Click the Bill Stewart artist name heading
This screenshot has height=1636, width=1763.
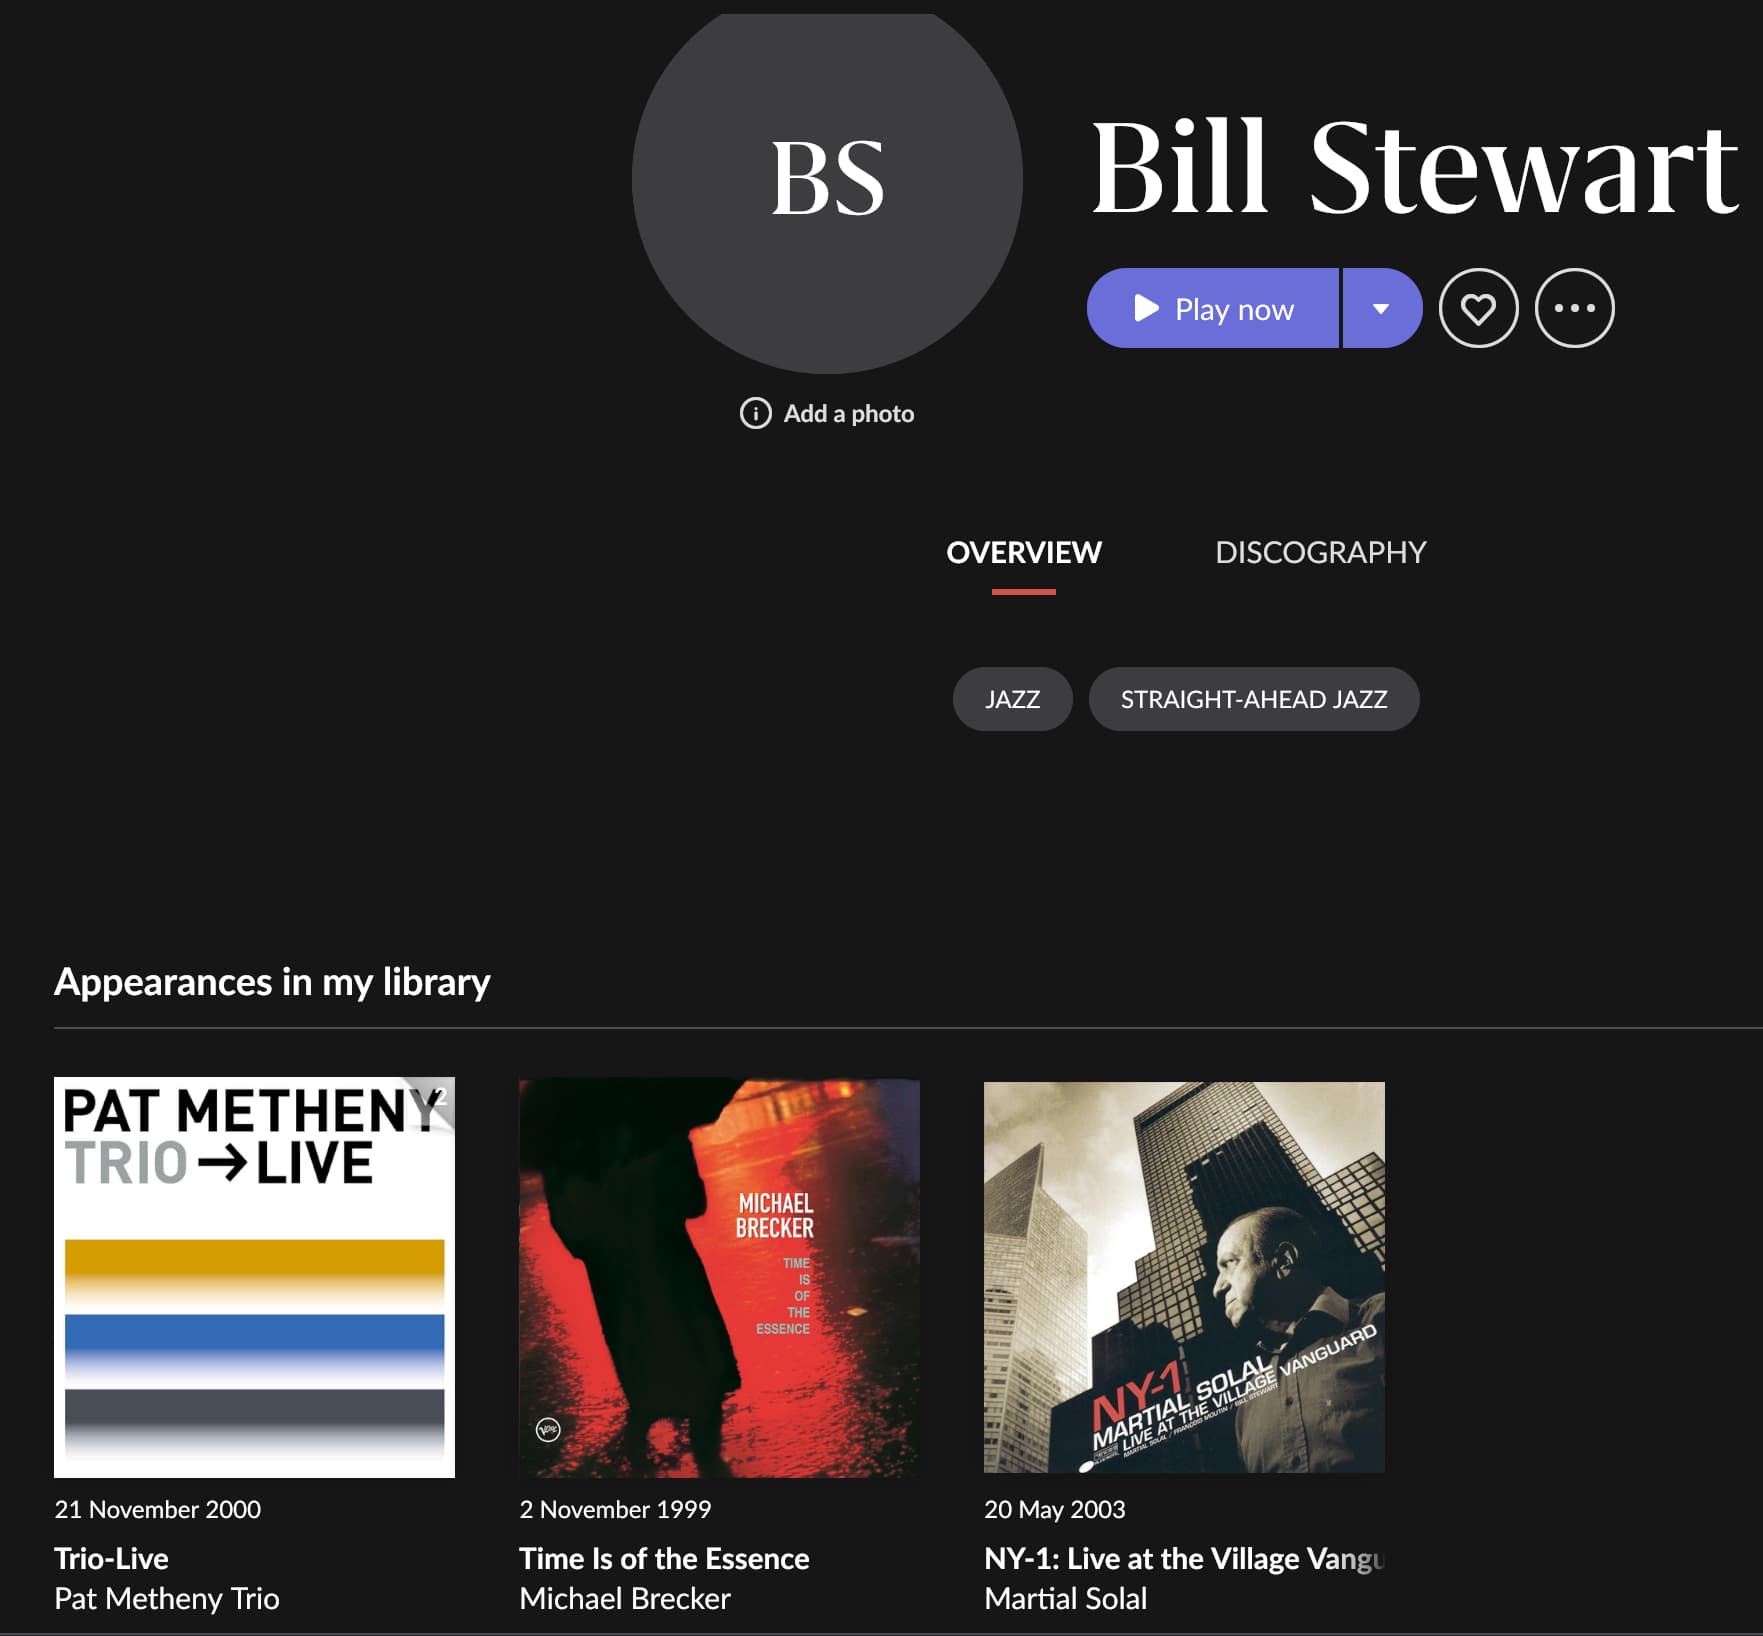[x=1414, y=168]
